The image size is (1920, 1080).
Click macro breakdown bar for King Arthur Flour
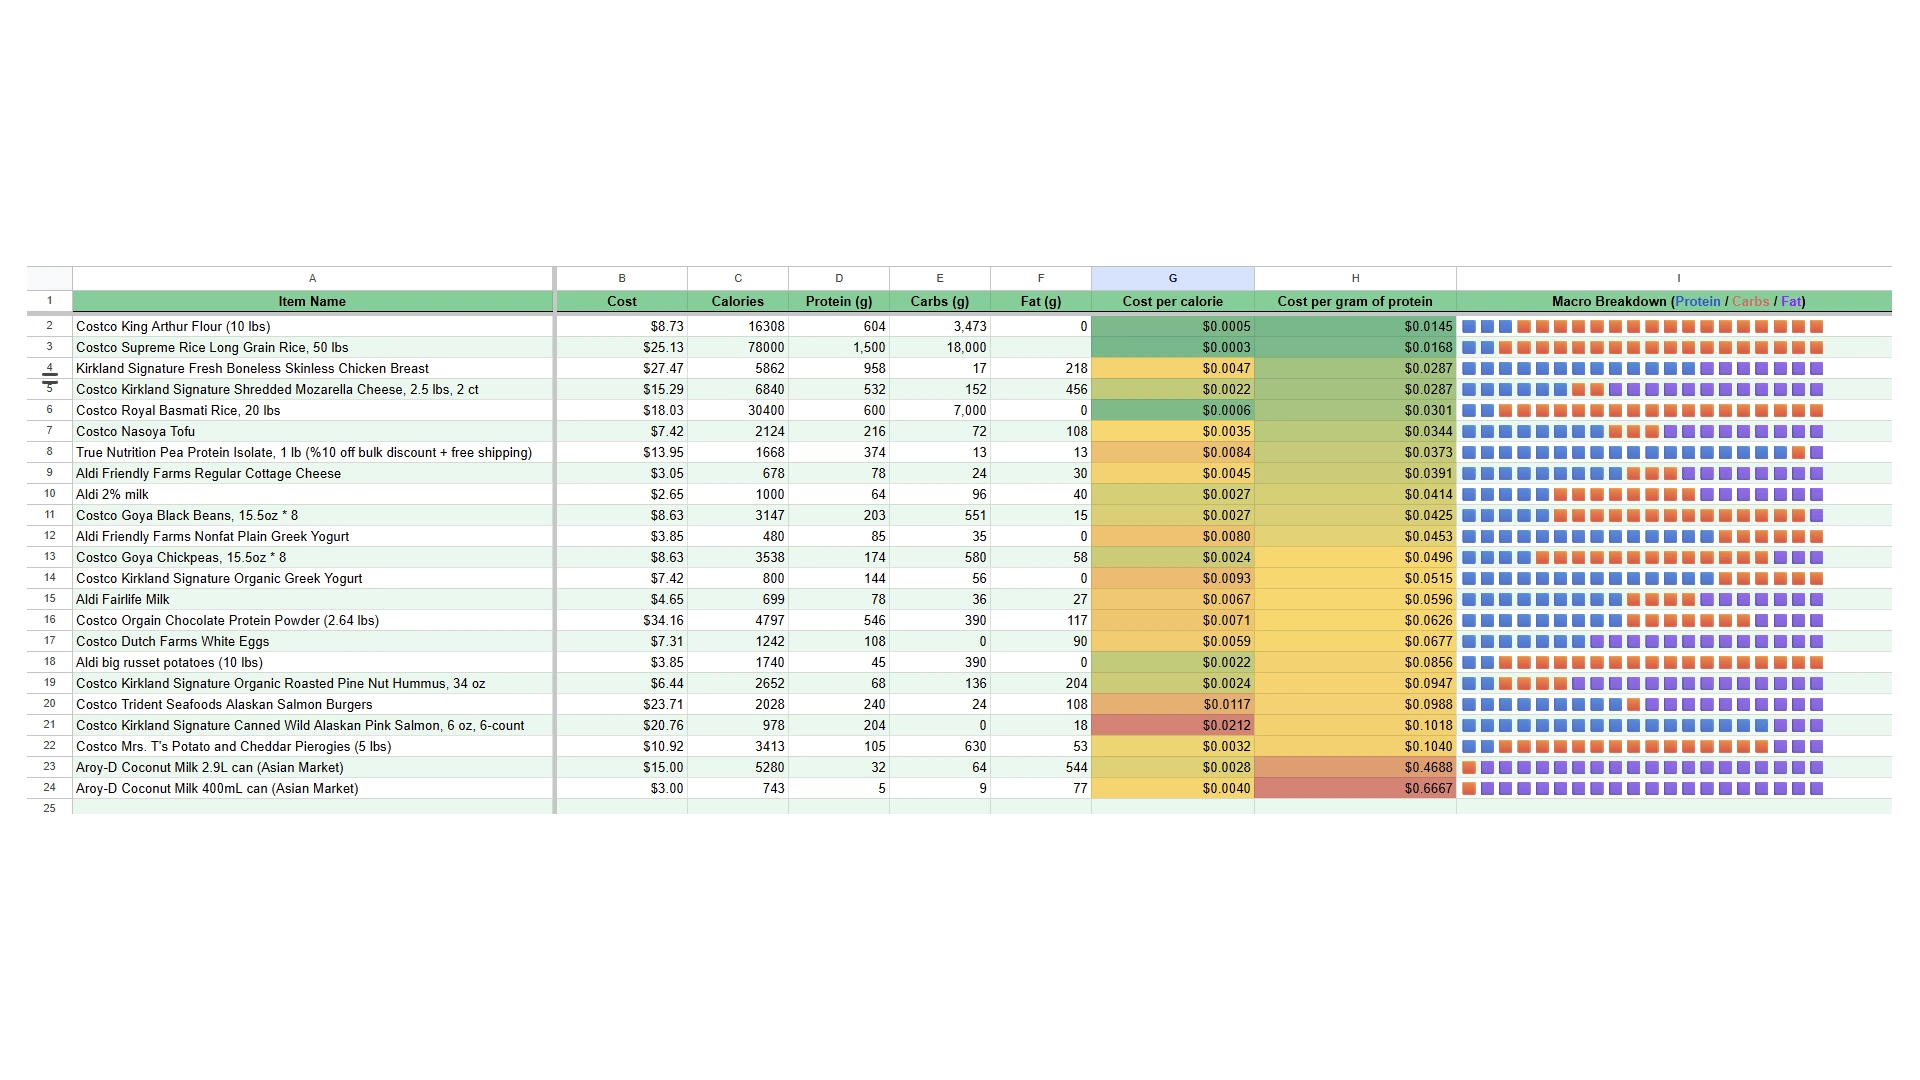[1642, 326]
